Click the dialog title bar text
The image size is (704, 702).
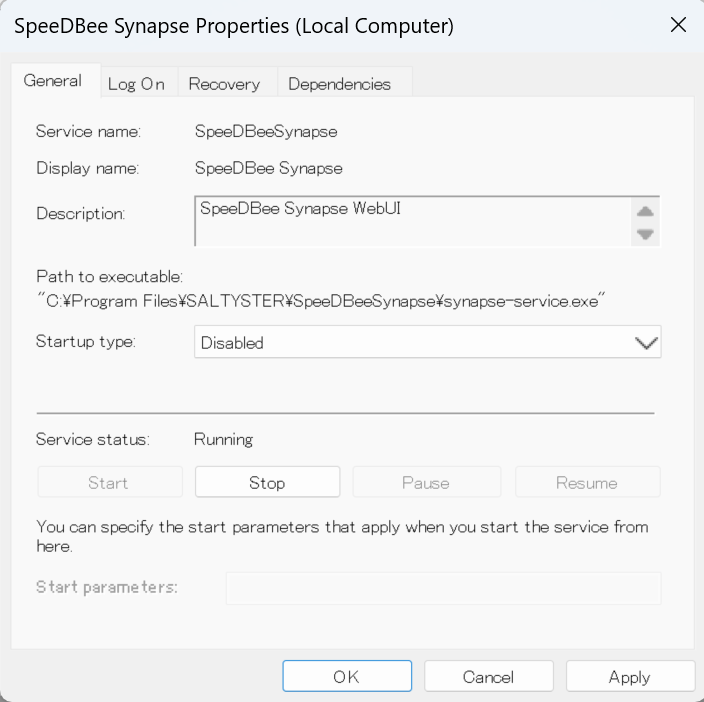234,27
